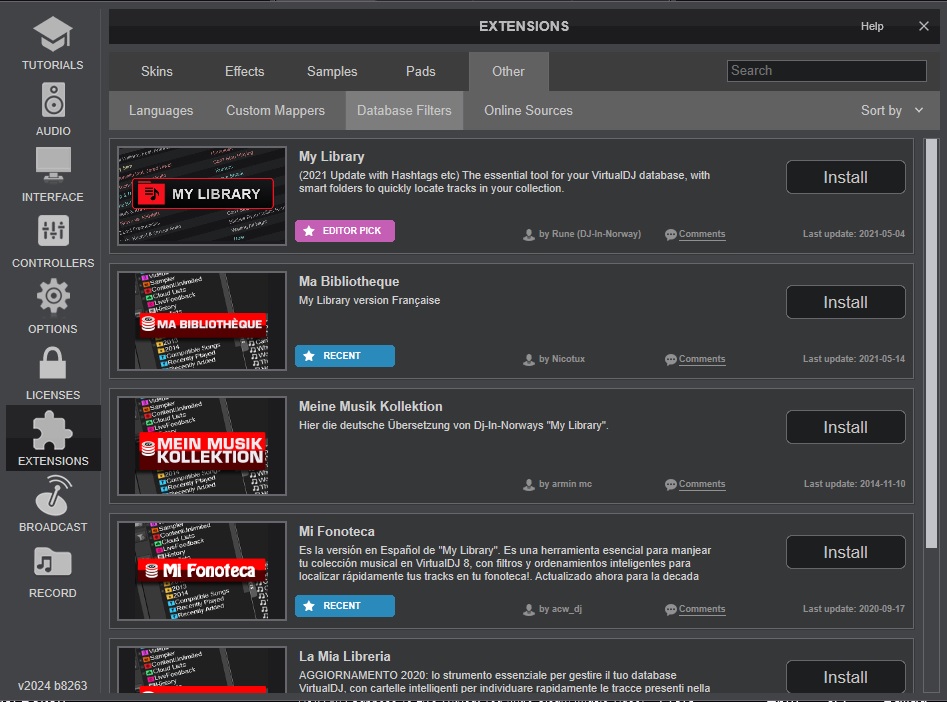Click the comment bubble icon for Mi Fonoteca
Image resolution: width=947 pixels, height=702 pixels.
670,610
